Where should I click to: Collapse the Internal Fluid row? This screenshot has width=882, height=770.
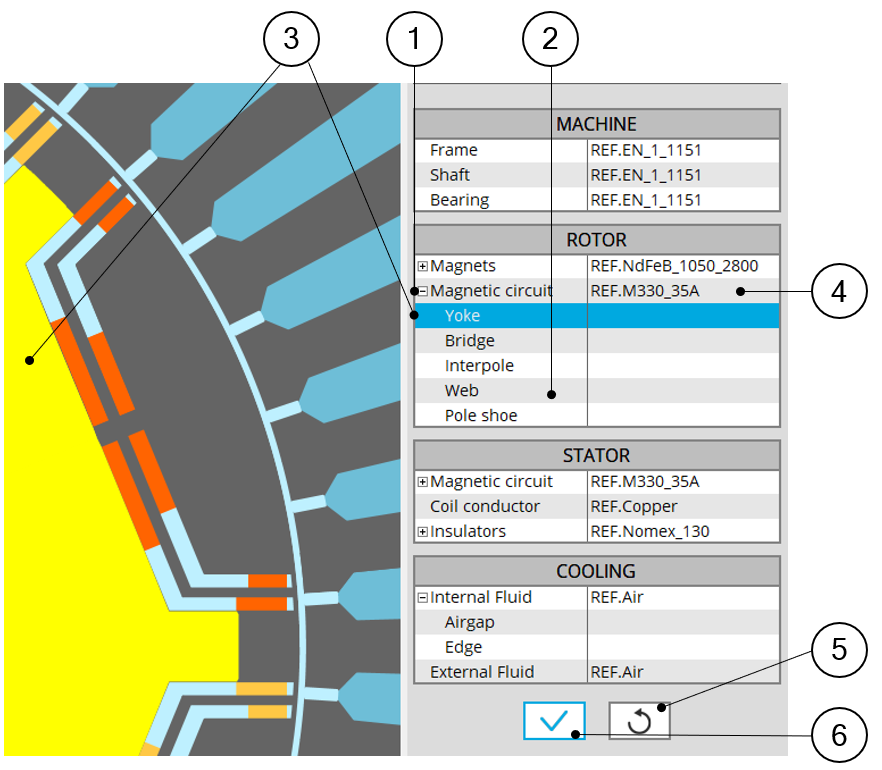(423, 598)
